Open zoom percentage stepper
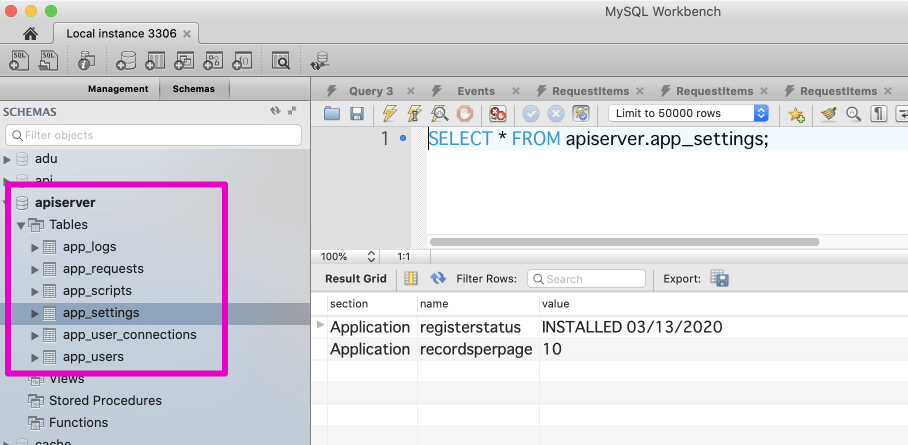 click(x=372, y=256)
